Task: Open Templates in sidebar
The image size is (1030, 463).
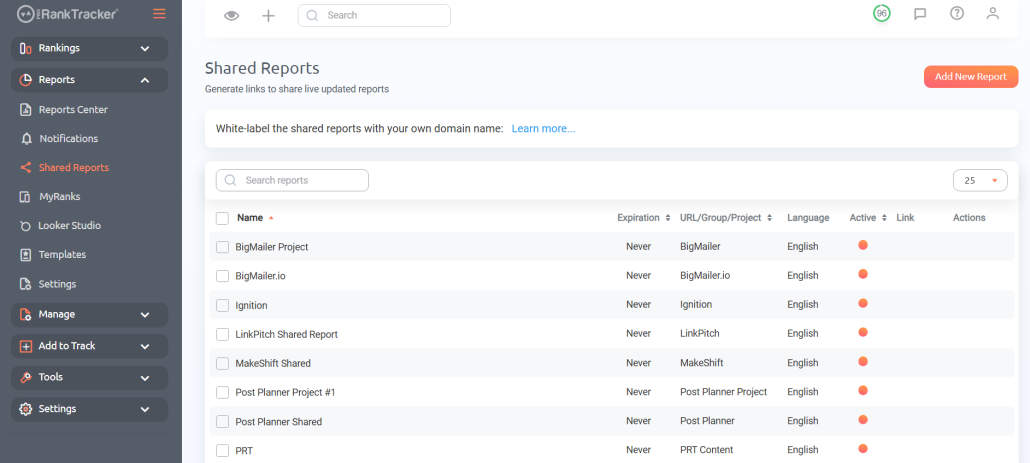Action: (62, 254)
